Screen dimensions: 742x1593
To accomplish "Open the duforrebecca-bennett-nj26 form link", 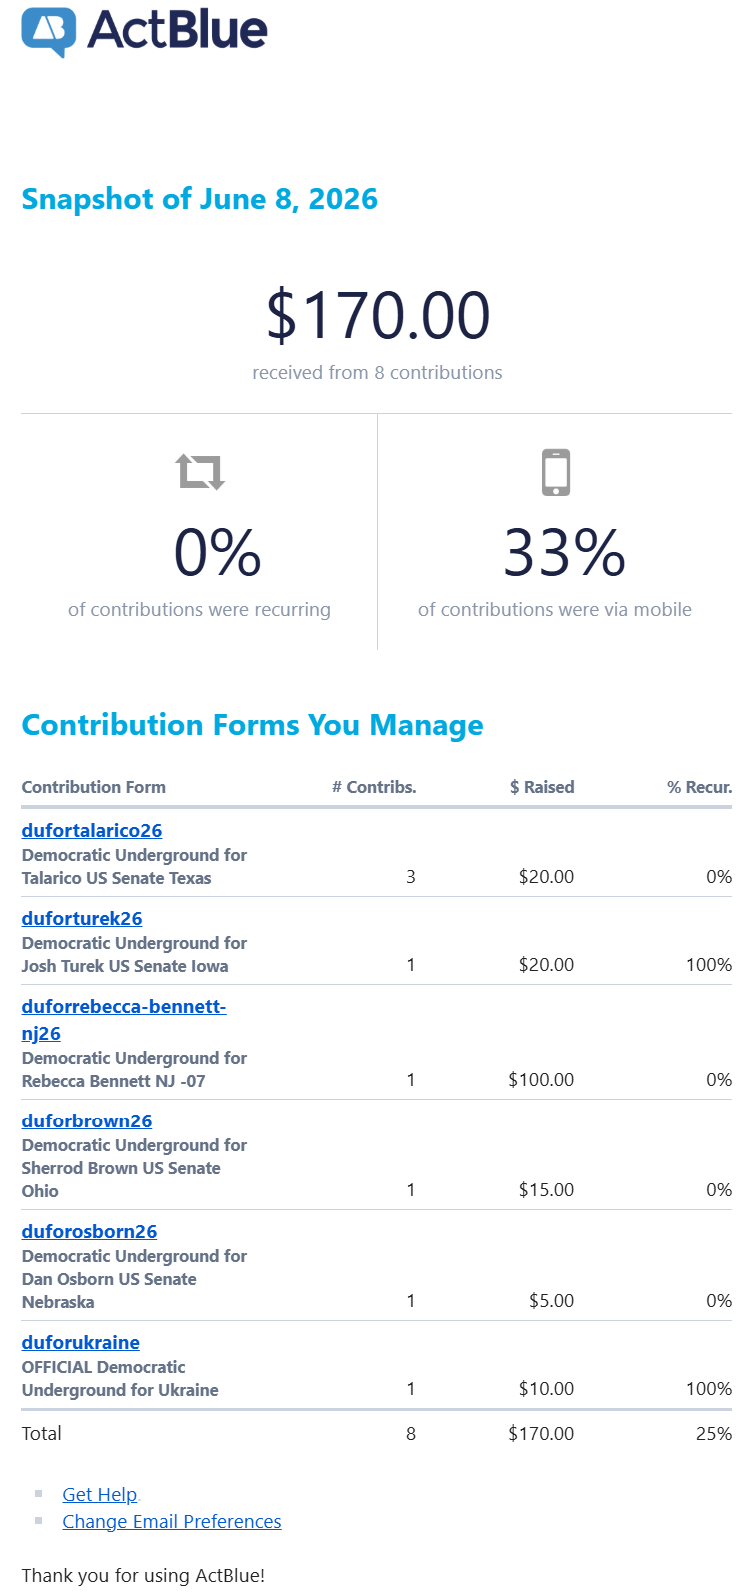I will coord(124,1019).
